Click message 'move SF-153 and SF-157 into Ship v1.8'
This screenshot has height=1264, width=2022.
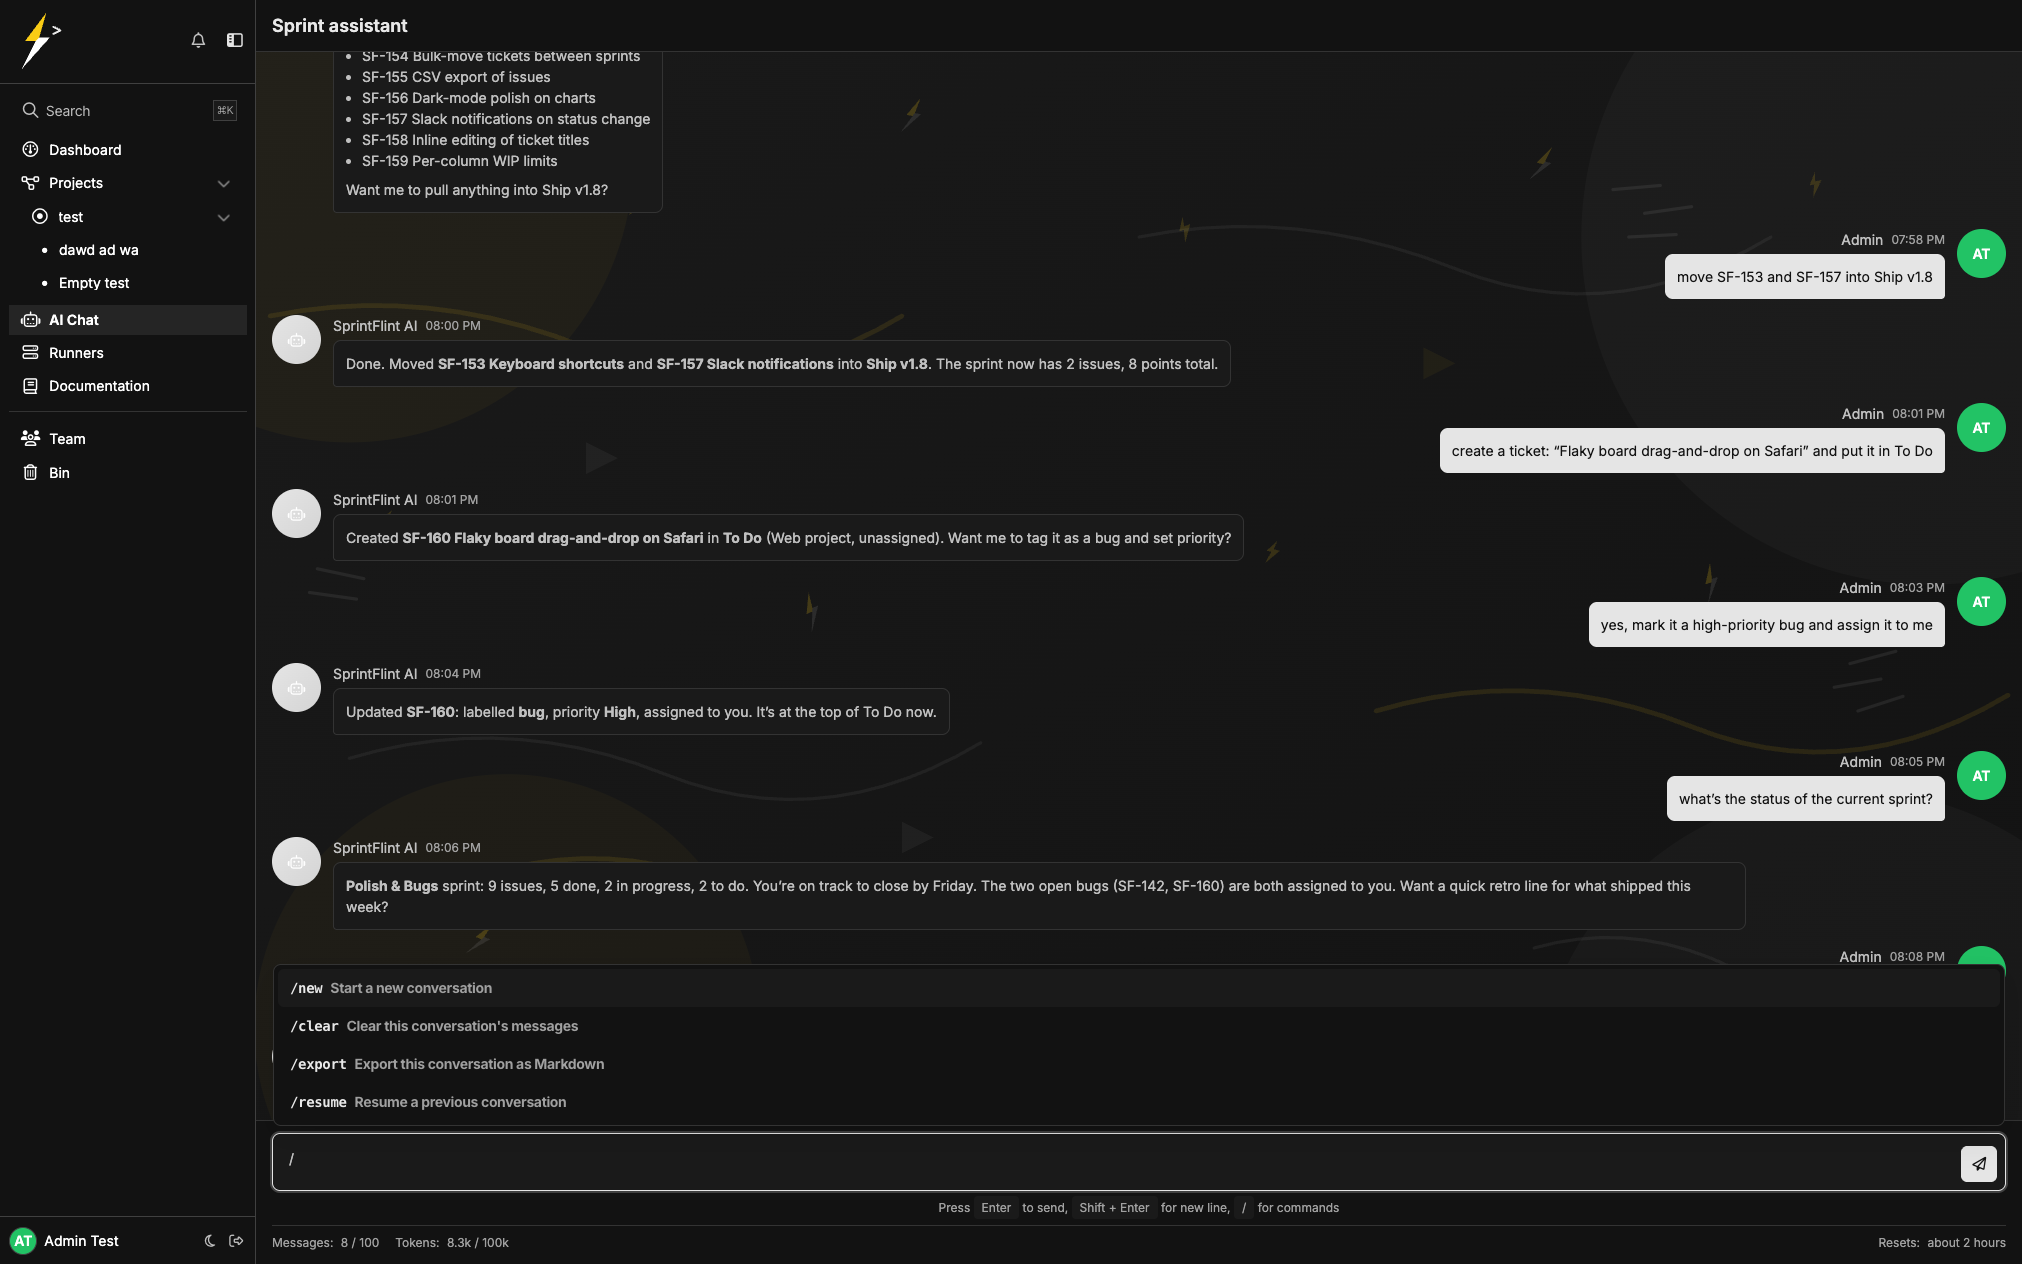tap(1805, 277)
